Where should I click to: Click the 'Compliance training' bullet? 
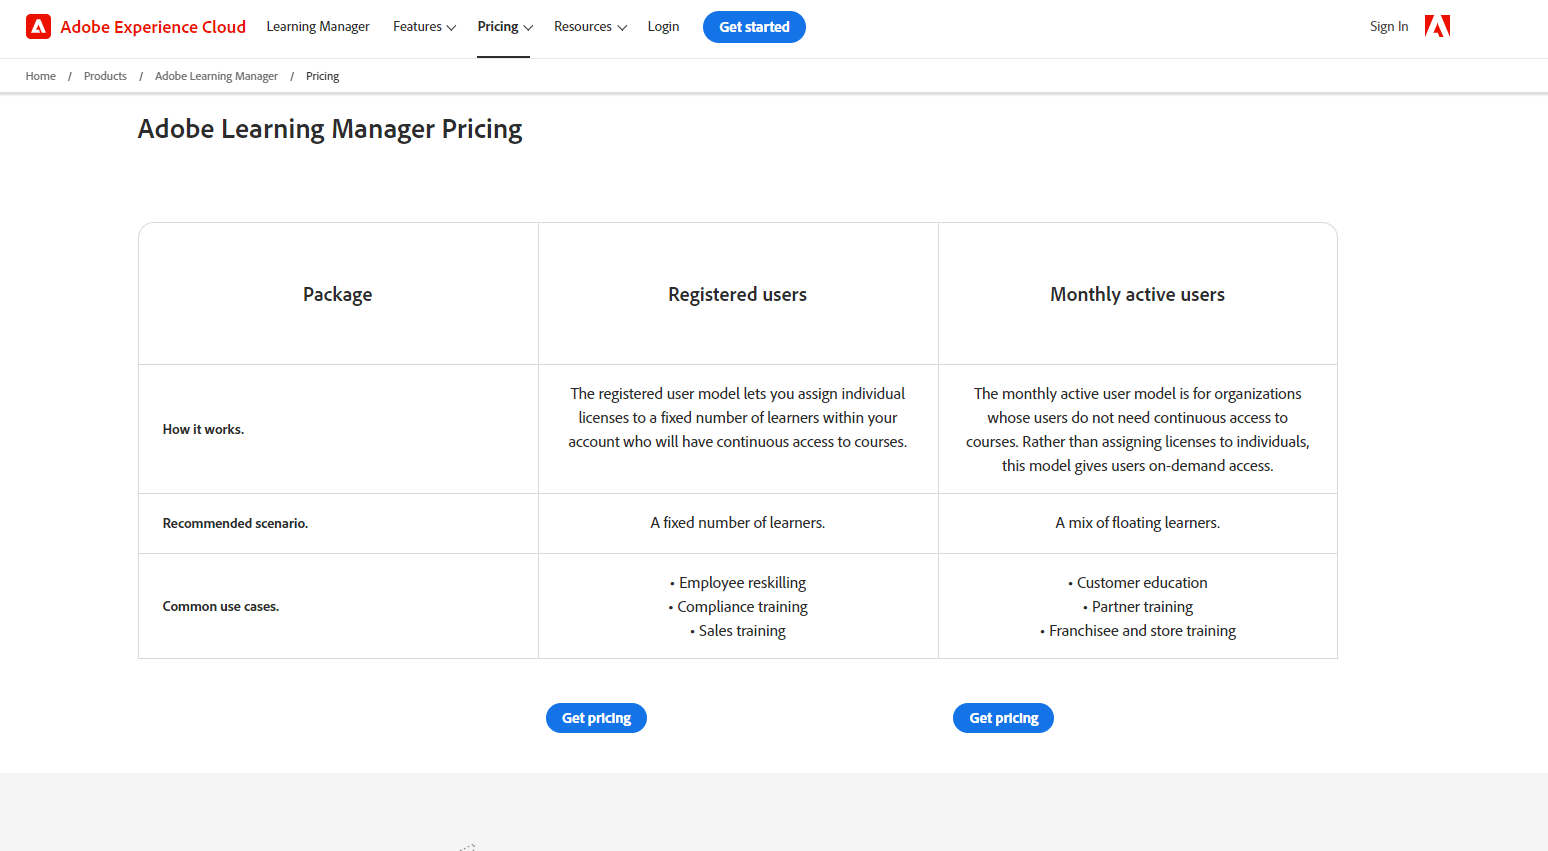pos(738,607)
